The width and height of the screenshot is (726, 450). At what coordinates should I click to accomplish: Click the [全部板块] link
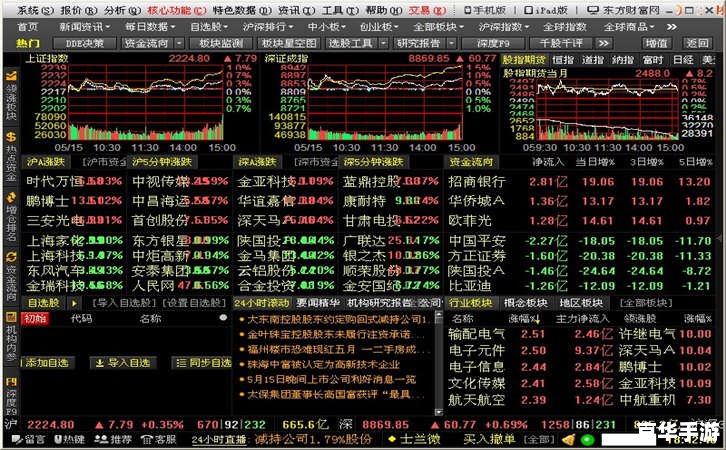click(x=646, y=304)
